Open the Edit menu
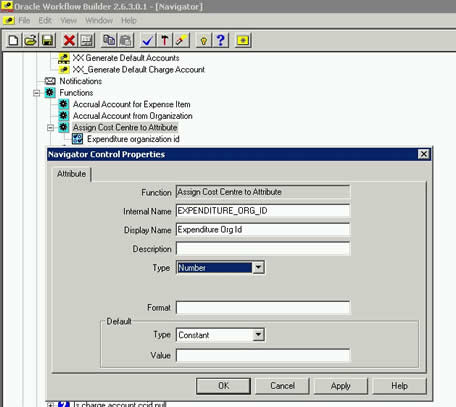 [x=45, y=20]
